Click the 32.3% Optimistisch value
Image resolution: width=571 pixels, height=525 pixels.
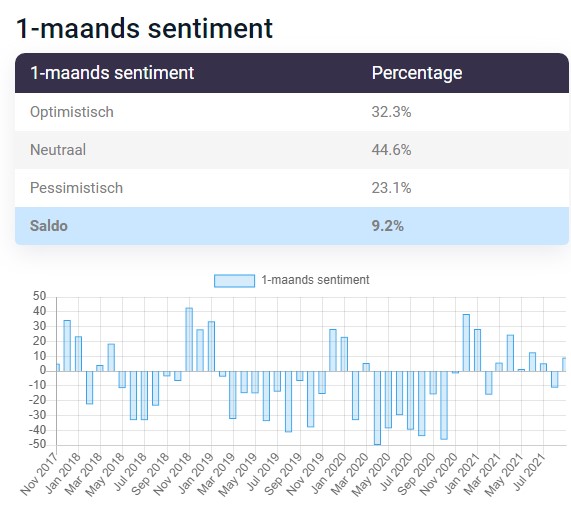click(391, 112)
